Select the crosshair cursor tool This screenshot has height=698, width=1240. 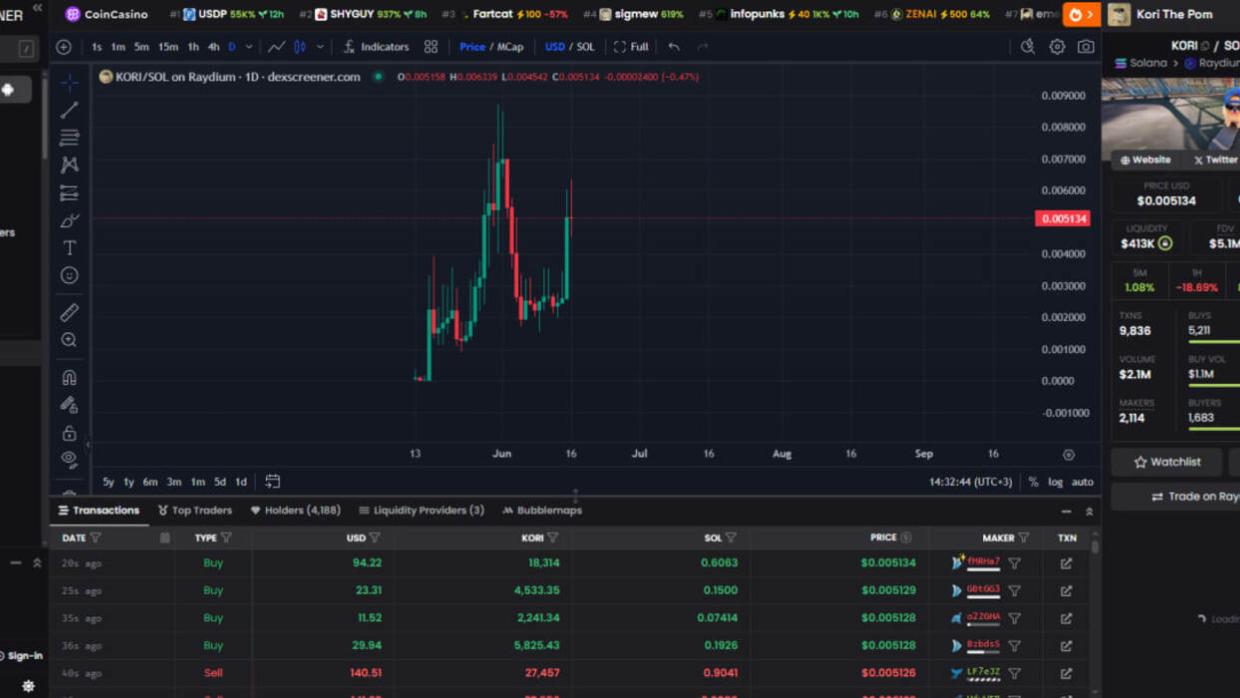[x=69, y=82]
